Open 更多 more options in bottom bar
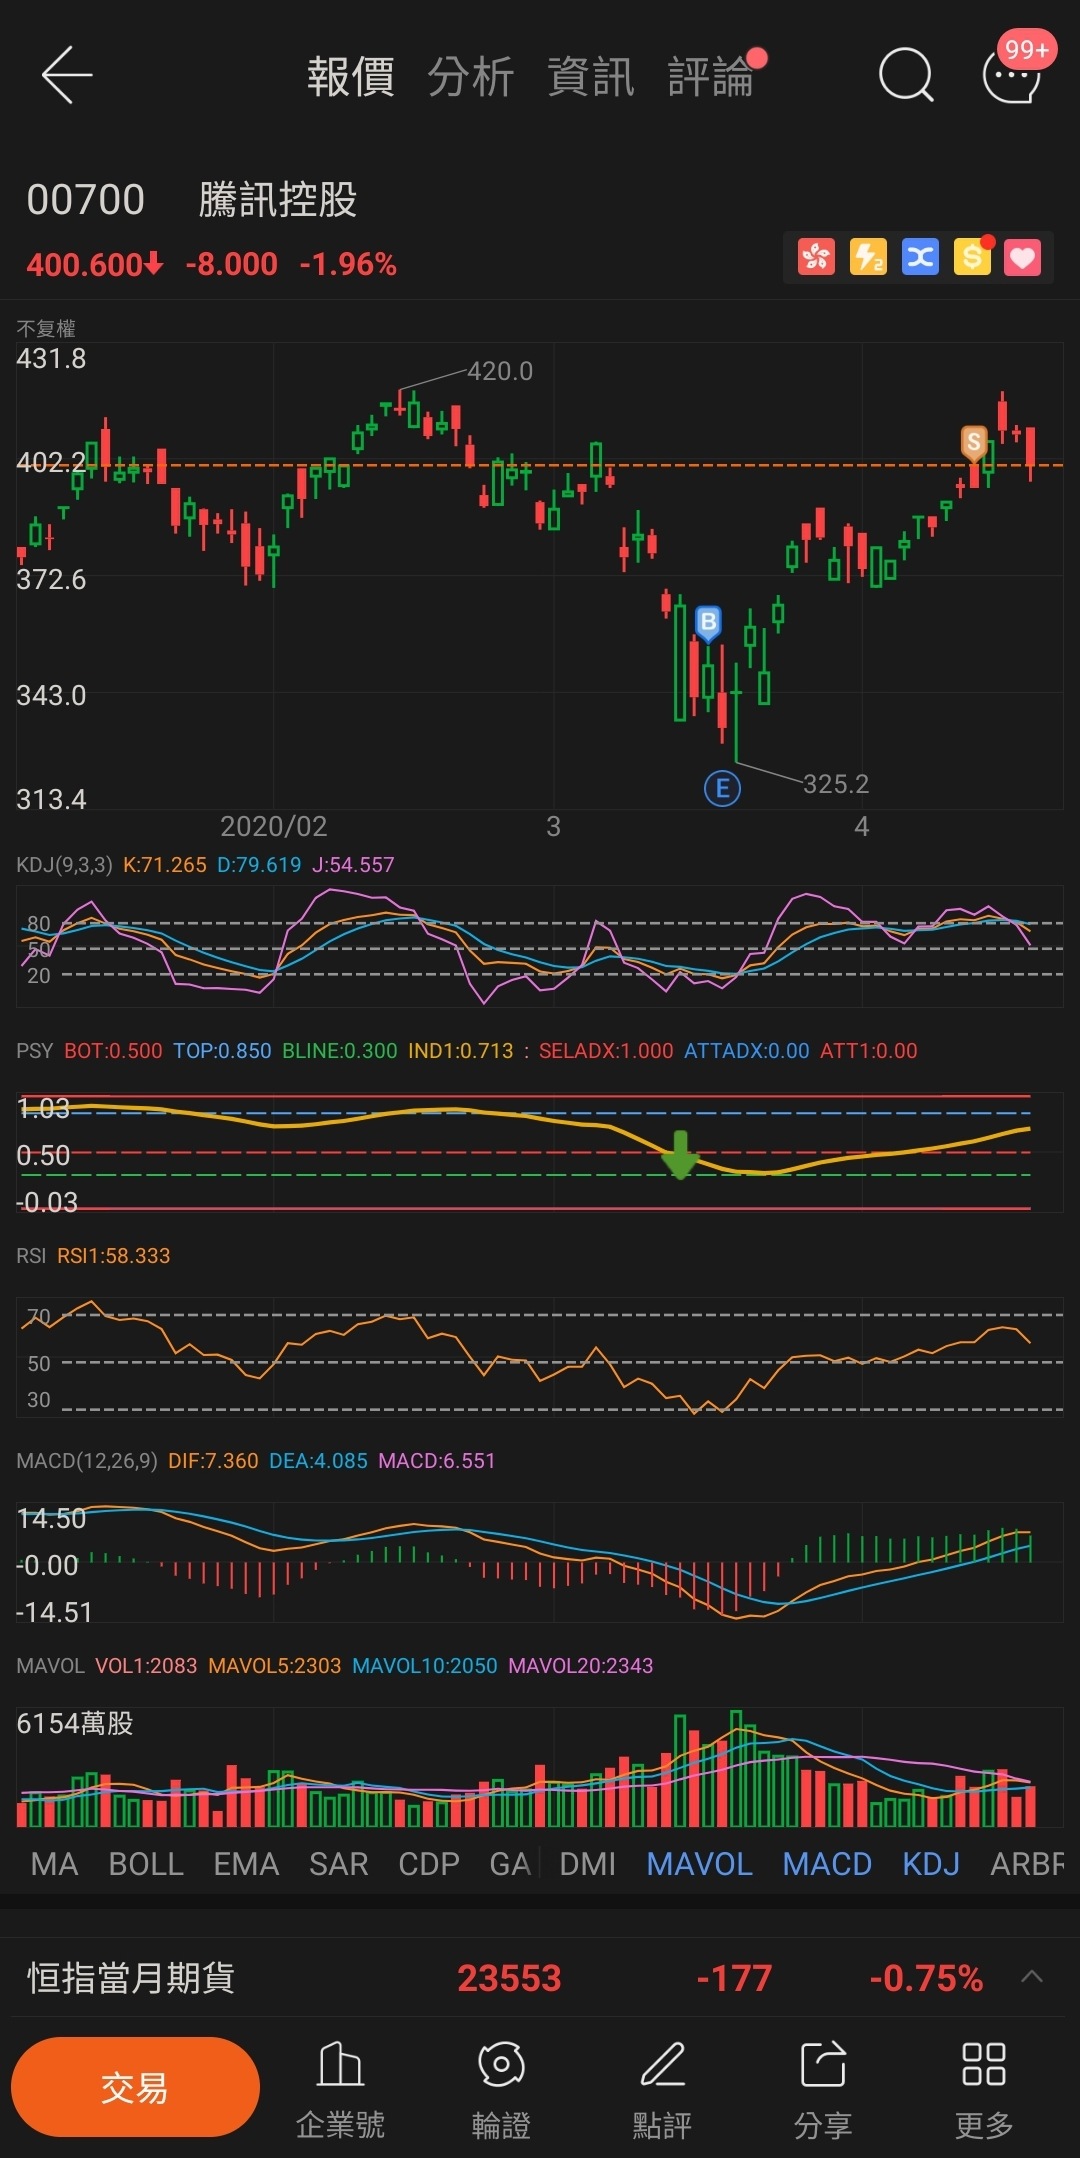 click(x=984, y=2088)
